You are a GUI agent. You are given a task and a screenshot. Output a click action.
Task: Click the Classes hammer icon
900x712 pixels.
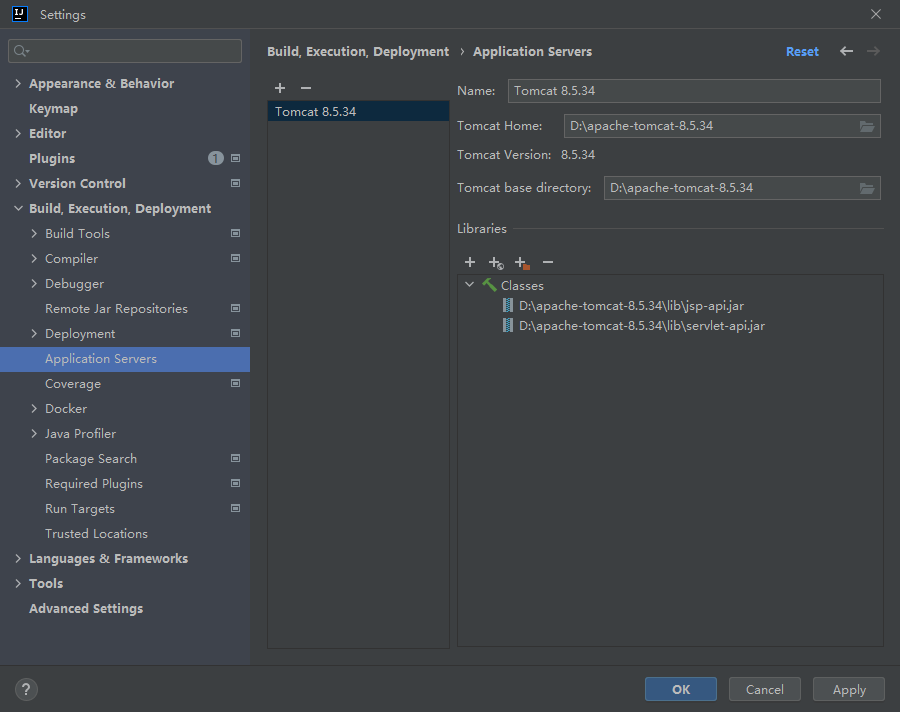pyautogui.click(x=489, y=285)
